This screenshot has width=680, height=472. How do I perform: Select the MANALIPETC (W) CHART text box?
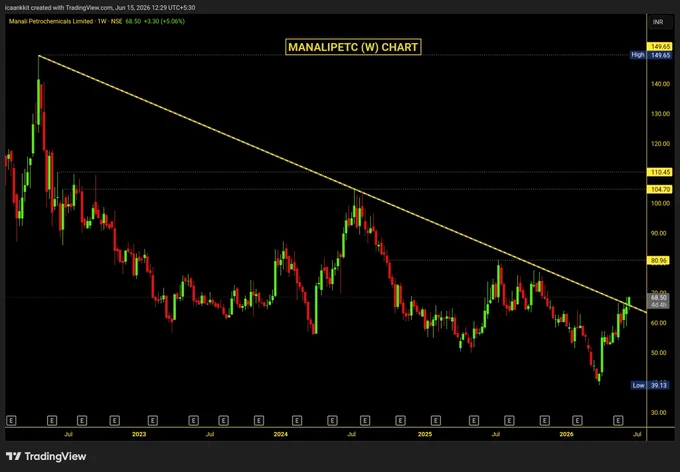353,47
